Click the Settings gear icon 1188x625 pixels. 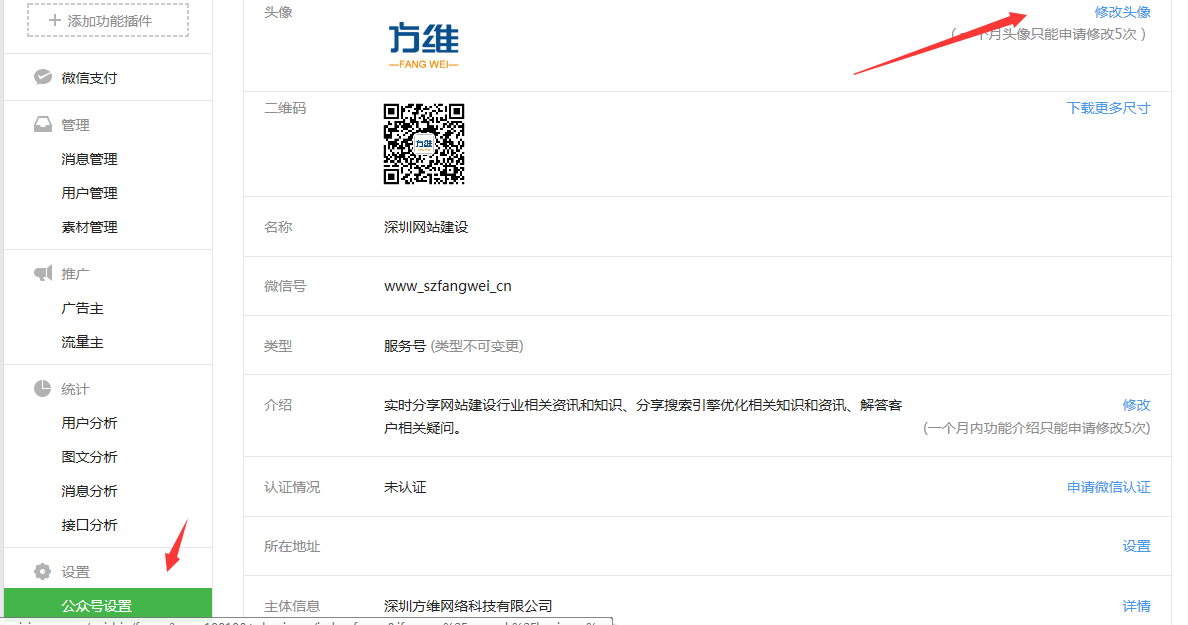[x=42, y=572]
